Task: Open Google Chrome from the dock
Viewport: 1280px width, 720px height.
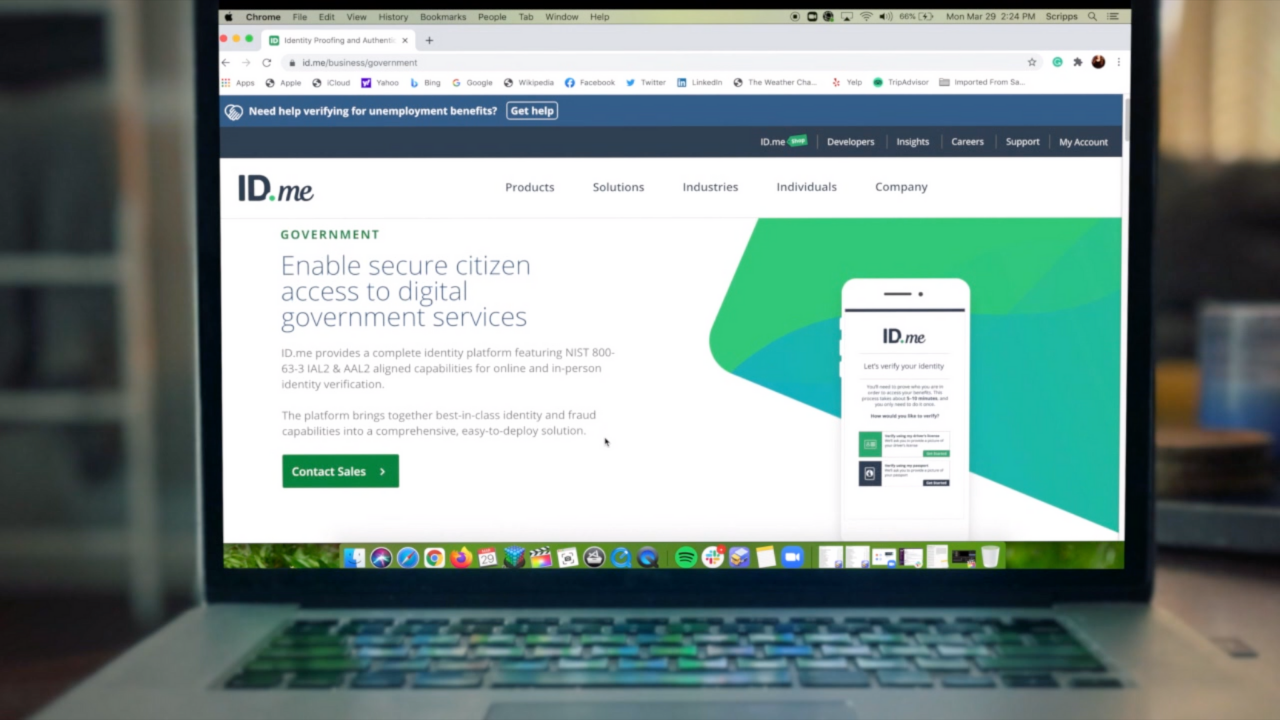Action: 434,557
